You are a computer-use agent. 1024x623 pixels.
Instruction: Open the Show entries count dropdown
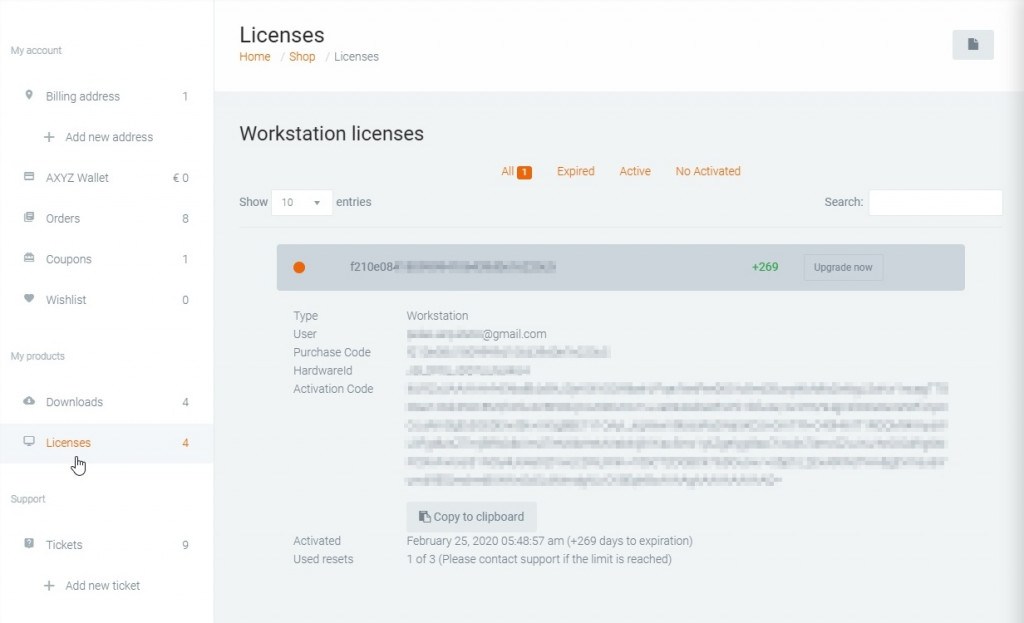click(302, 202)
